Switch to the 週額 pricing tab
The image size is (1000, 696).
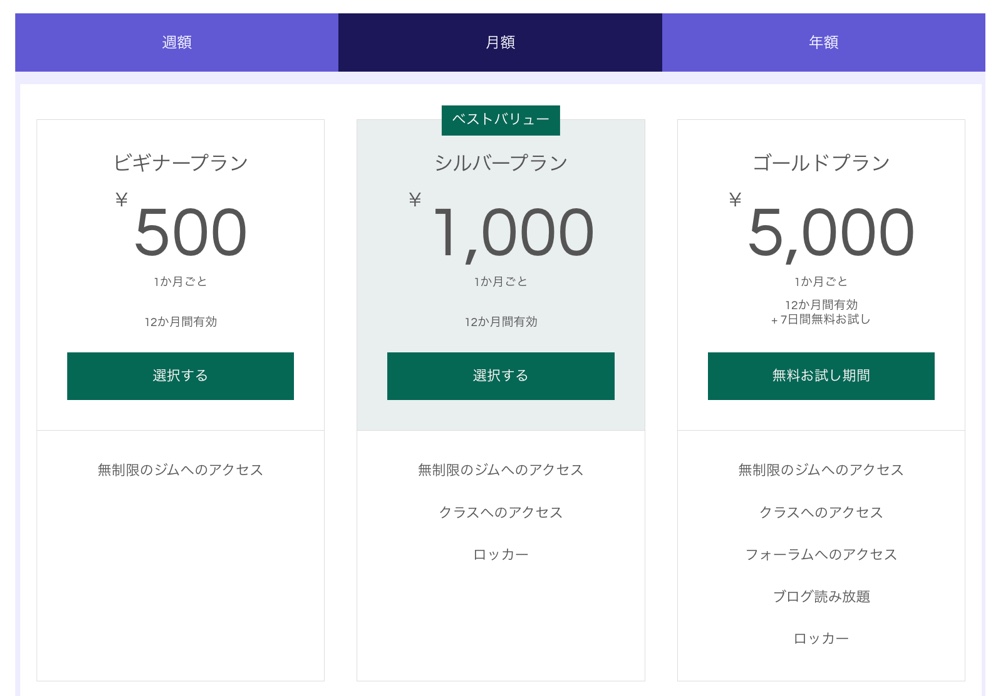click(x=176, y=42)
